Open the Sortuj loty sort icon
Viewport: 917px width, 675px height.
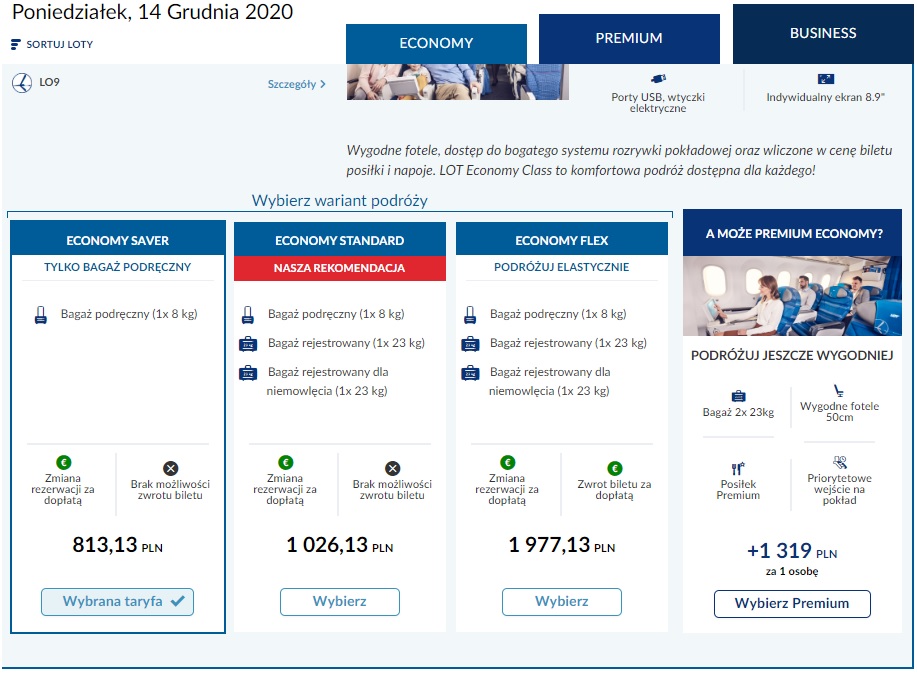pos(16,44)
